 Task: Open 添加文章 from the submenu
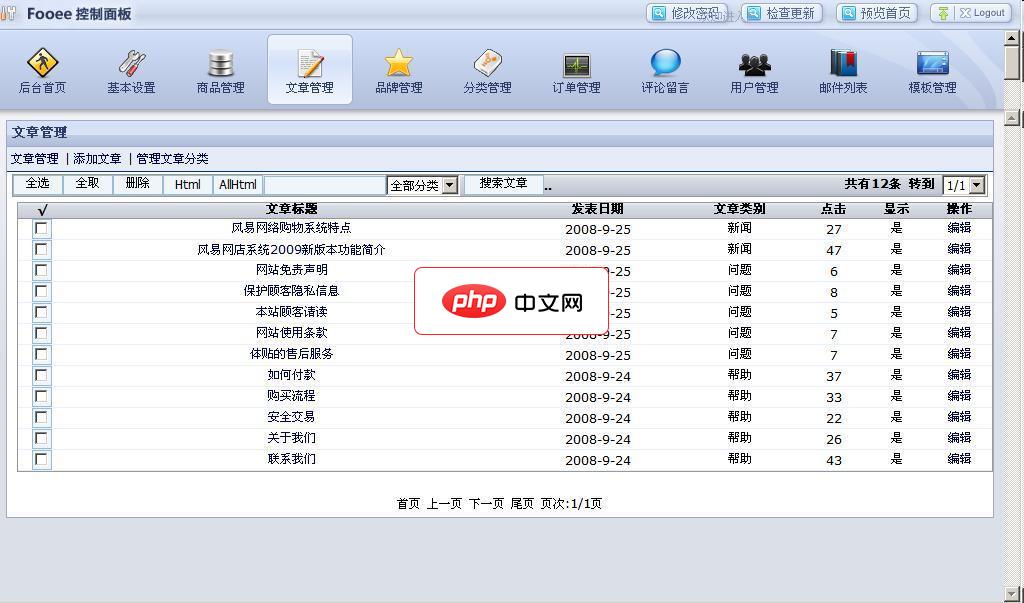pyautogui.click(x=97, y=158)
